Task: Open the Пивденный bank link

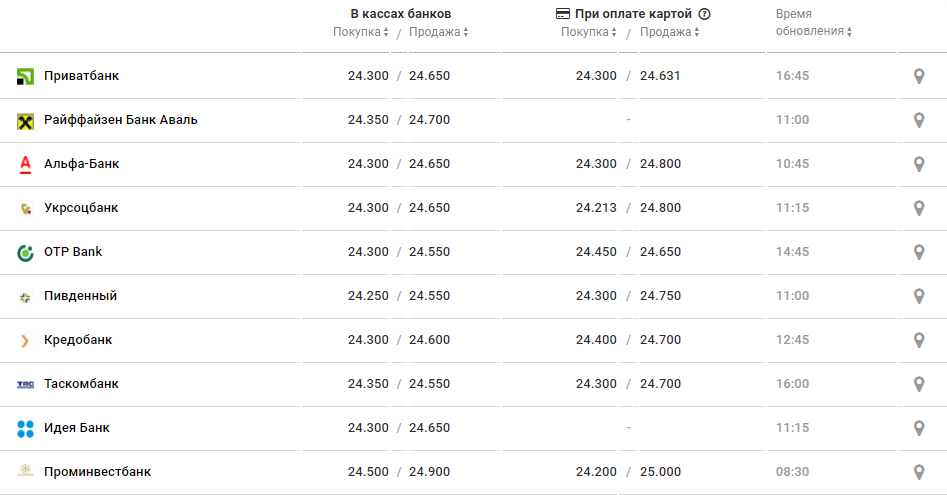Action: (80, 296)
